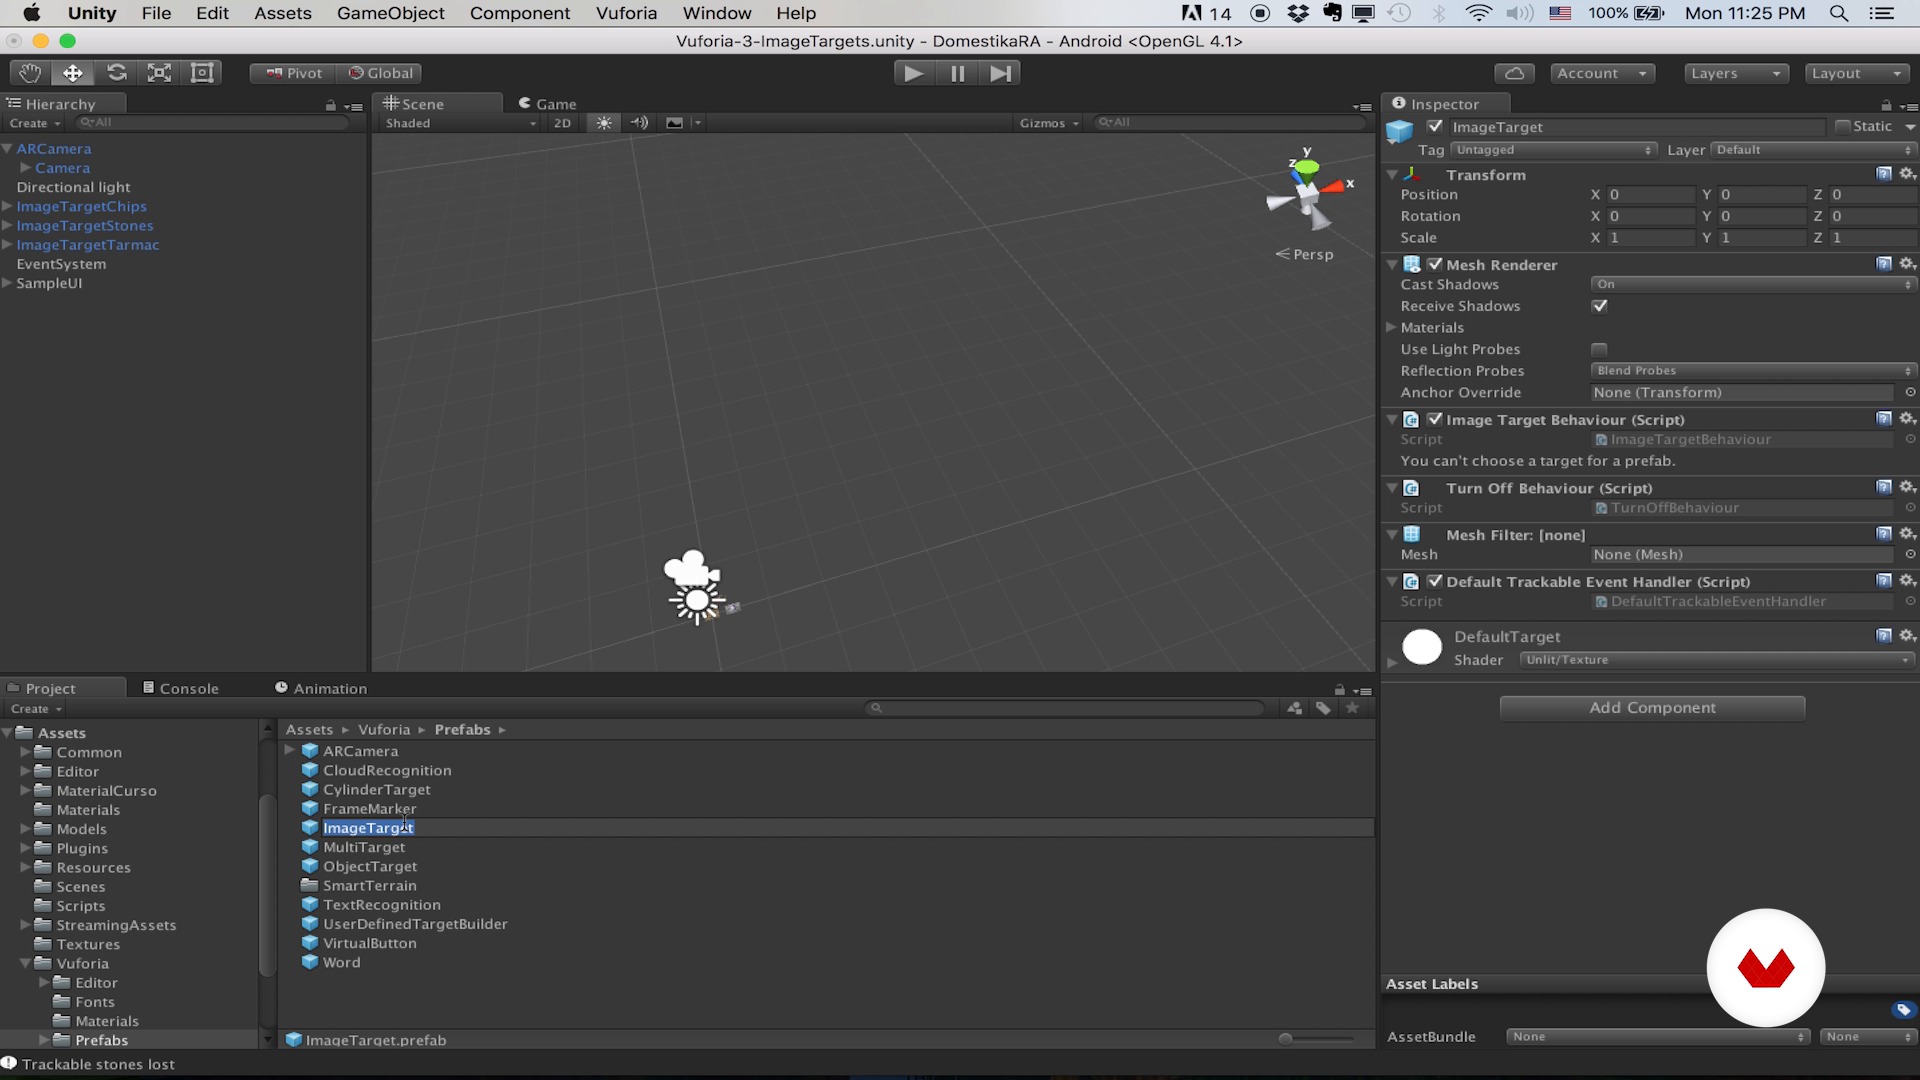Image resolution: width=1920 pixels, height=1080 pixels.
Task: Open the Unlit/Texture Shader dropdown
Action: pos(1717,660)
